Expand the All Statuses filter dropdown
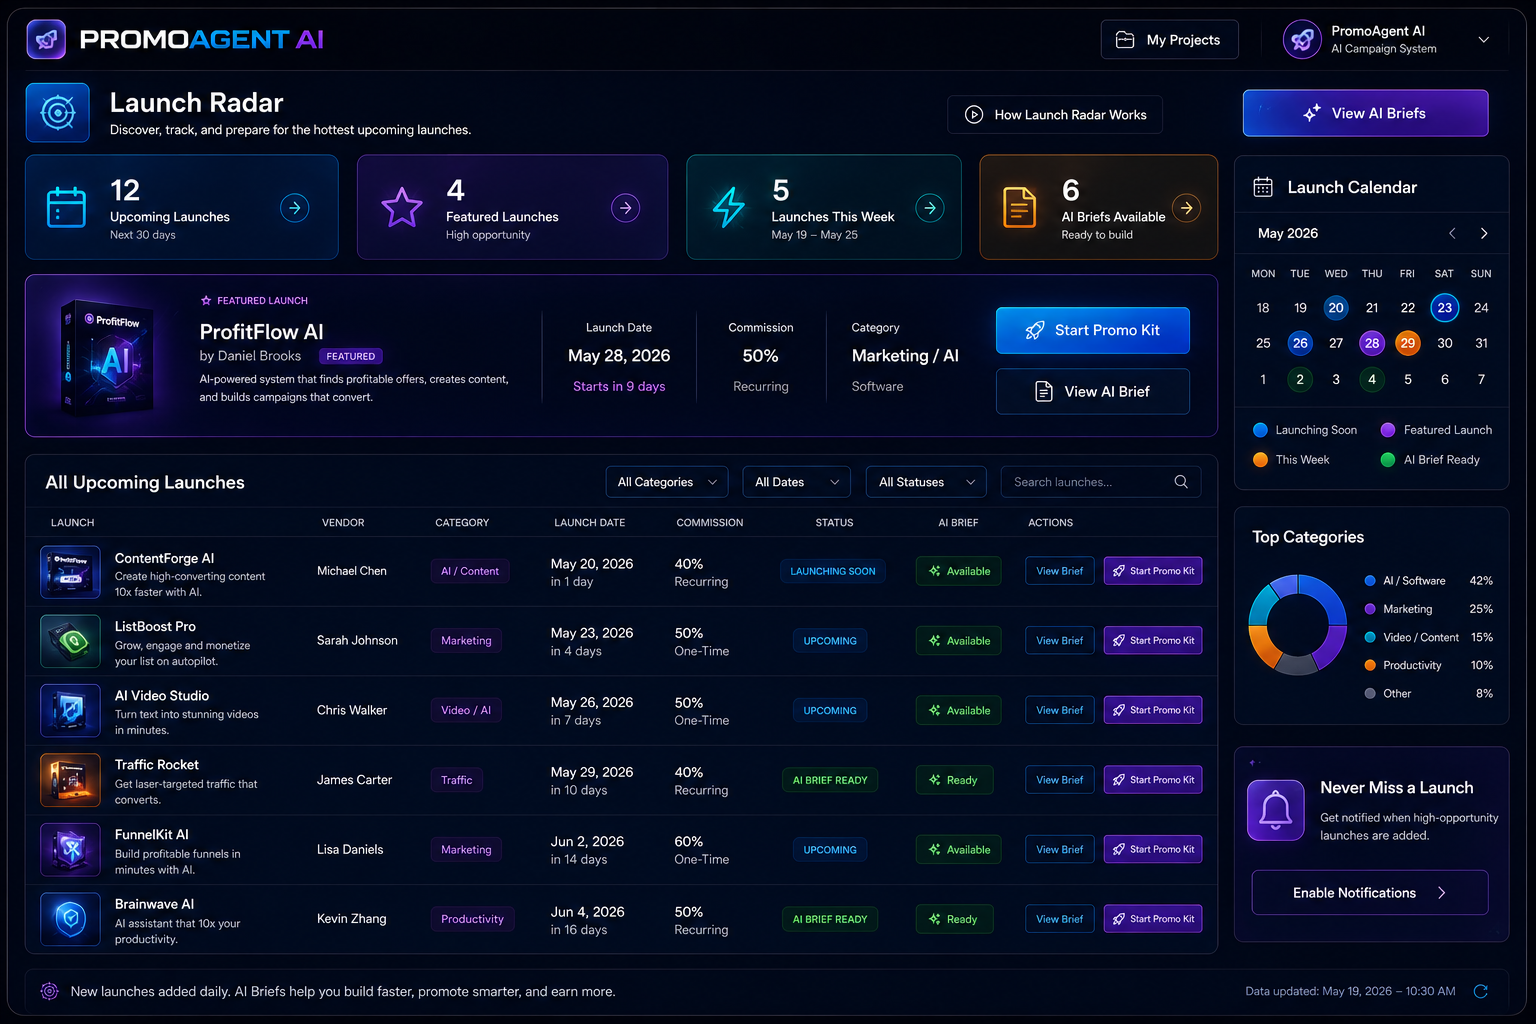 click(926, 482)
